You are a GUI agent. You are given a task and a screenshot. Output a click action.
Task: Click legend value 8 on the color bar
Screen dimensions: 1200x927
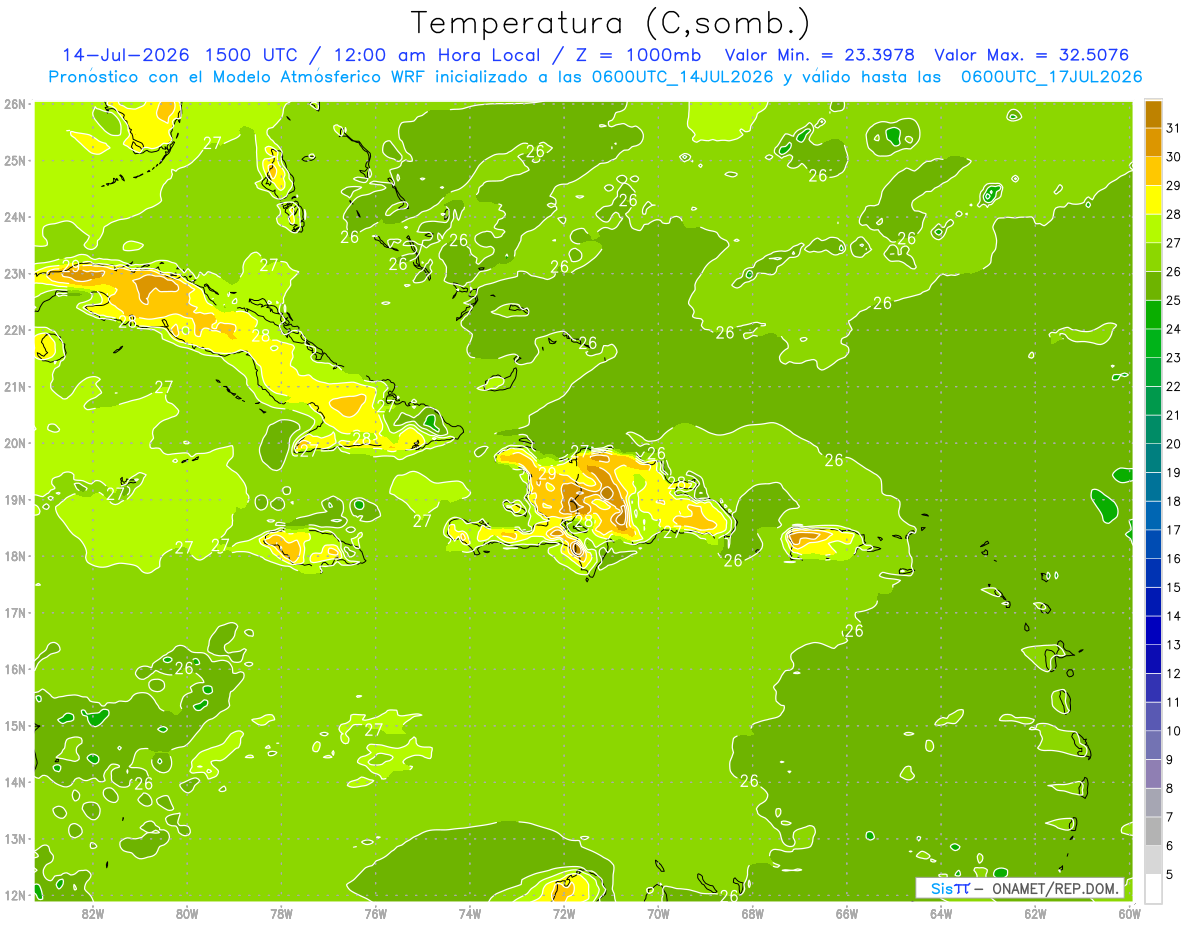point(1170,788)
